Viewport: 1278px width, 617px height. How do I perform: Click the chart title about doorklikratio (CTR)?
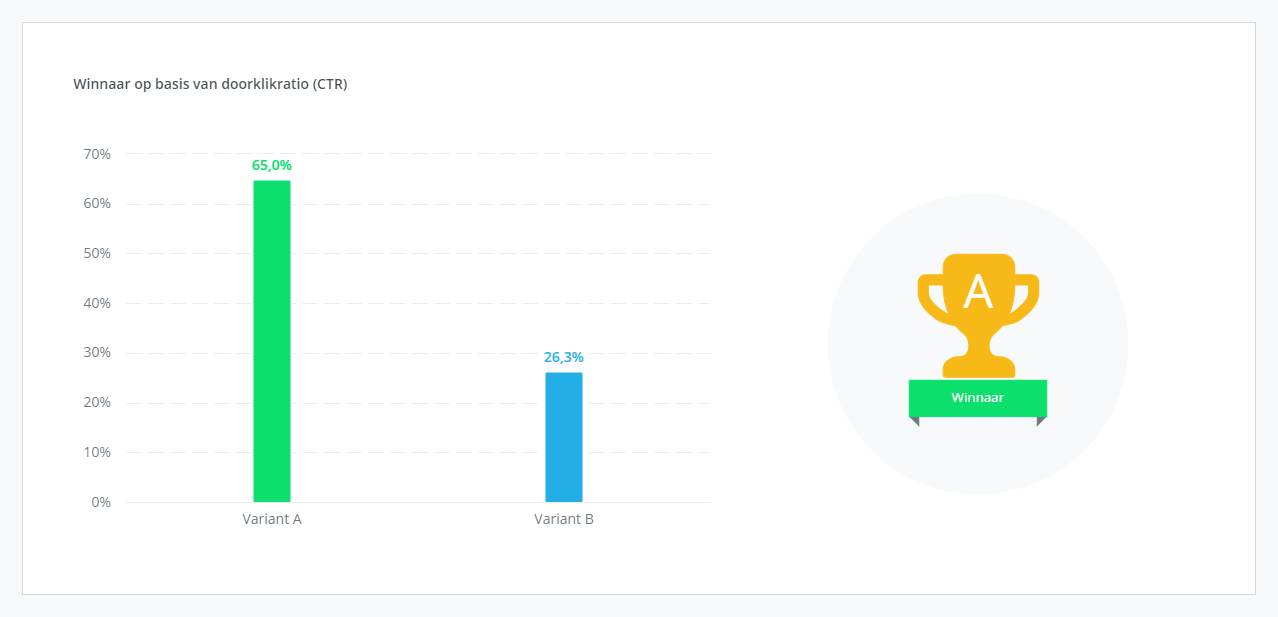click(x=210, y=84)
